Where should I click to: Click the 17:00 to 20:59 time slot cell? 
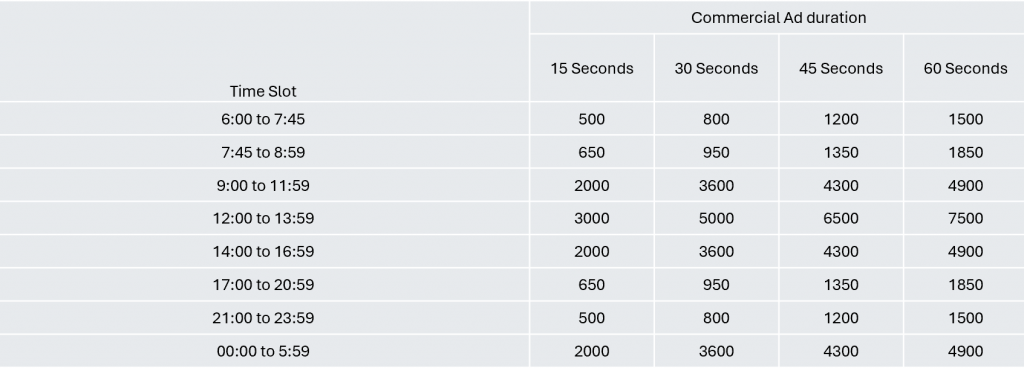pyautogui.click(x=264, y=284)
